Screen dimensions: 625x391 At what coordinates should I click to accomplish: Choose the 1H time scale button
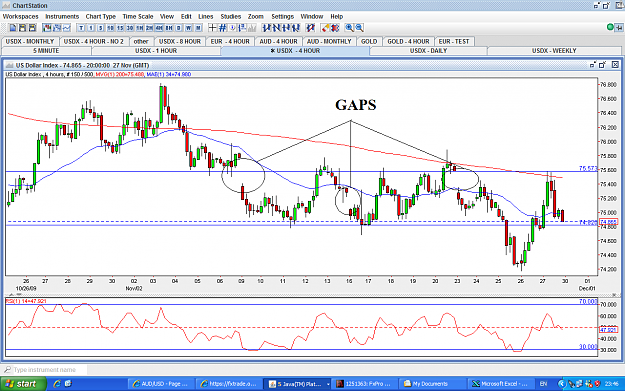(140, 28)
